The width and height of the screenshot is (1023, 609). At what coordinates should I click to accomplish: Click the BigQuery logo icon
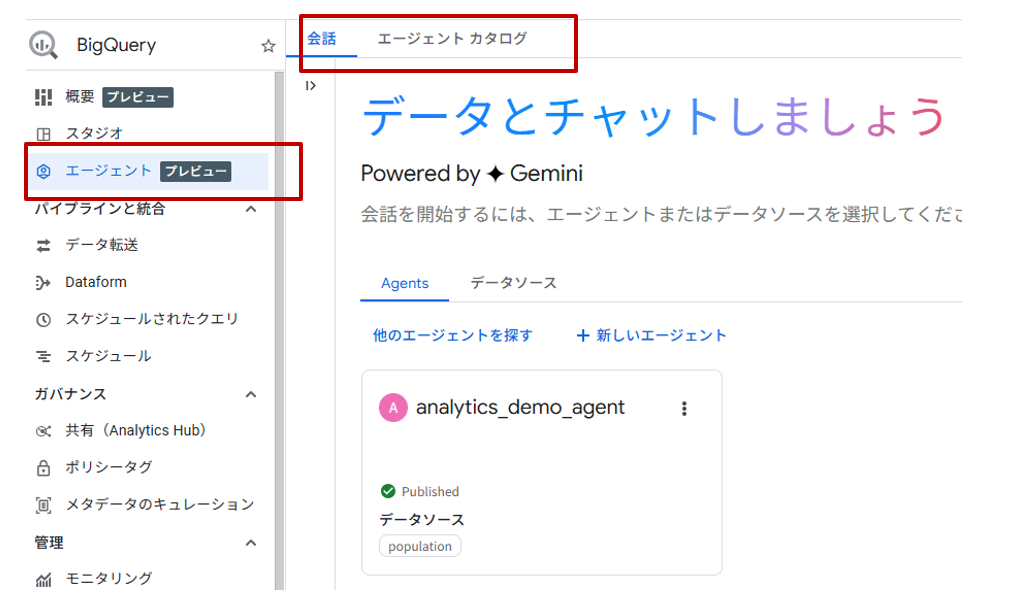click(x=43, y=45)
